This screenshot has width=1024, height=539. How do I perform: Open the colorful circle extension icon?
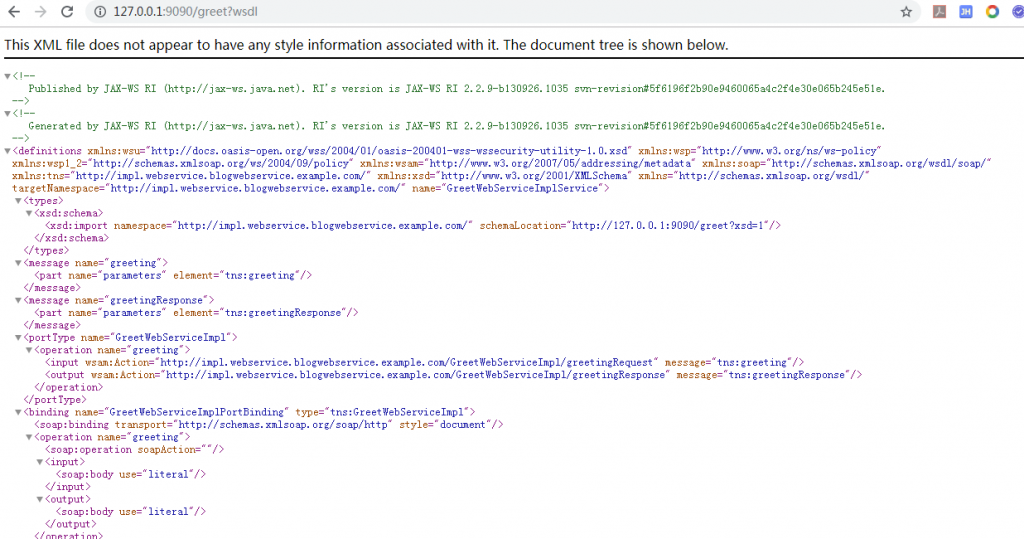click(x=992, y=12)
